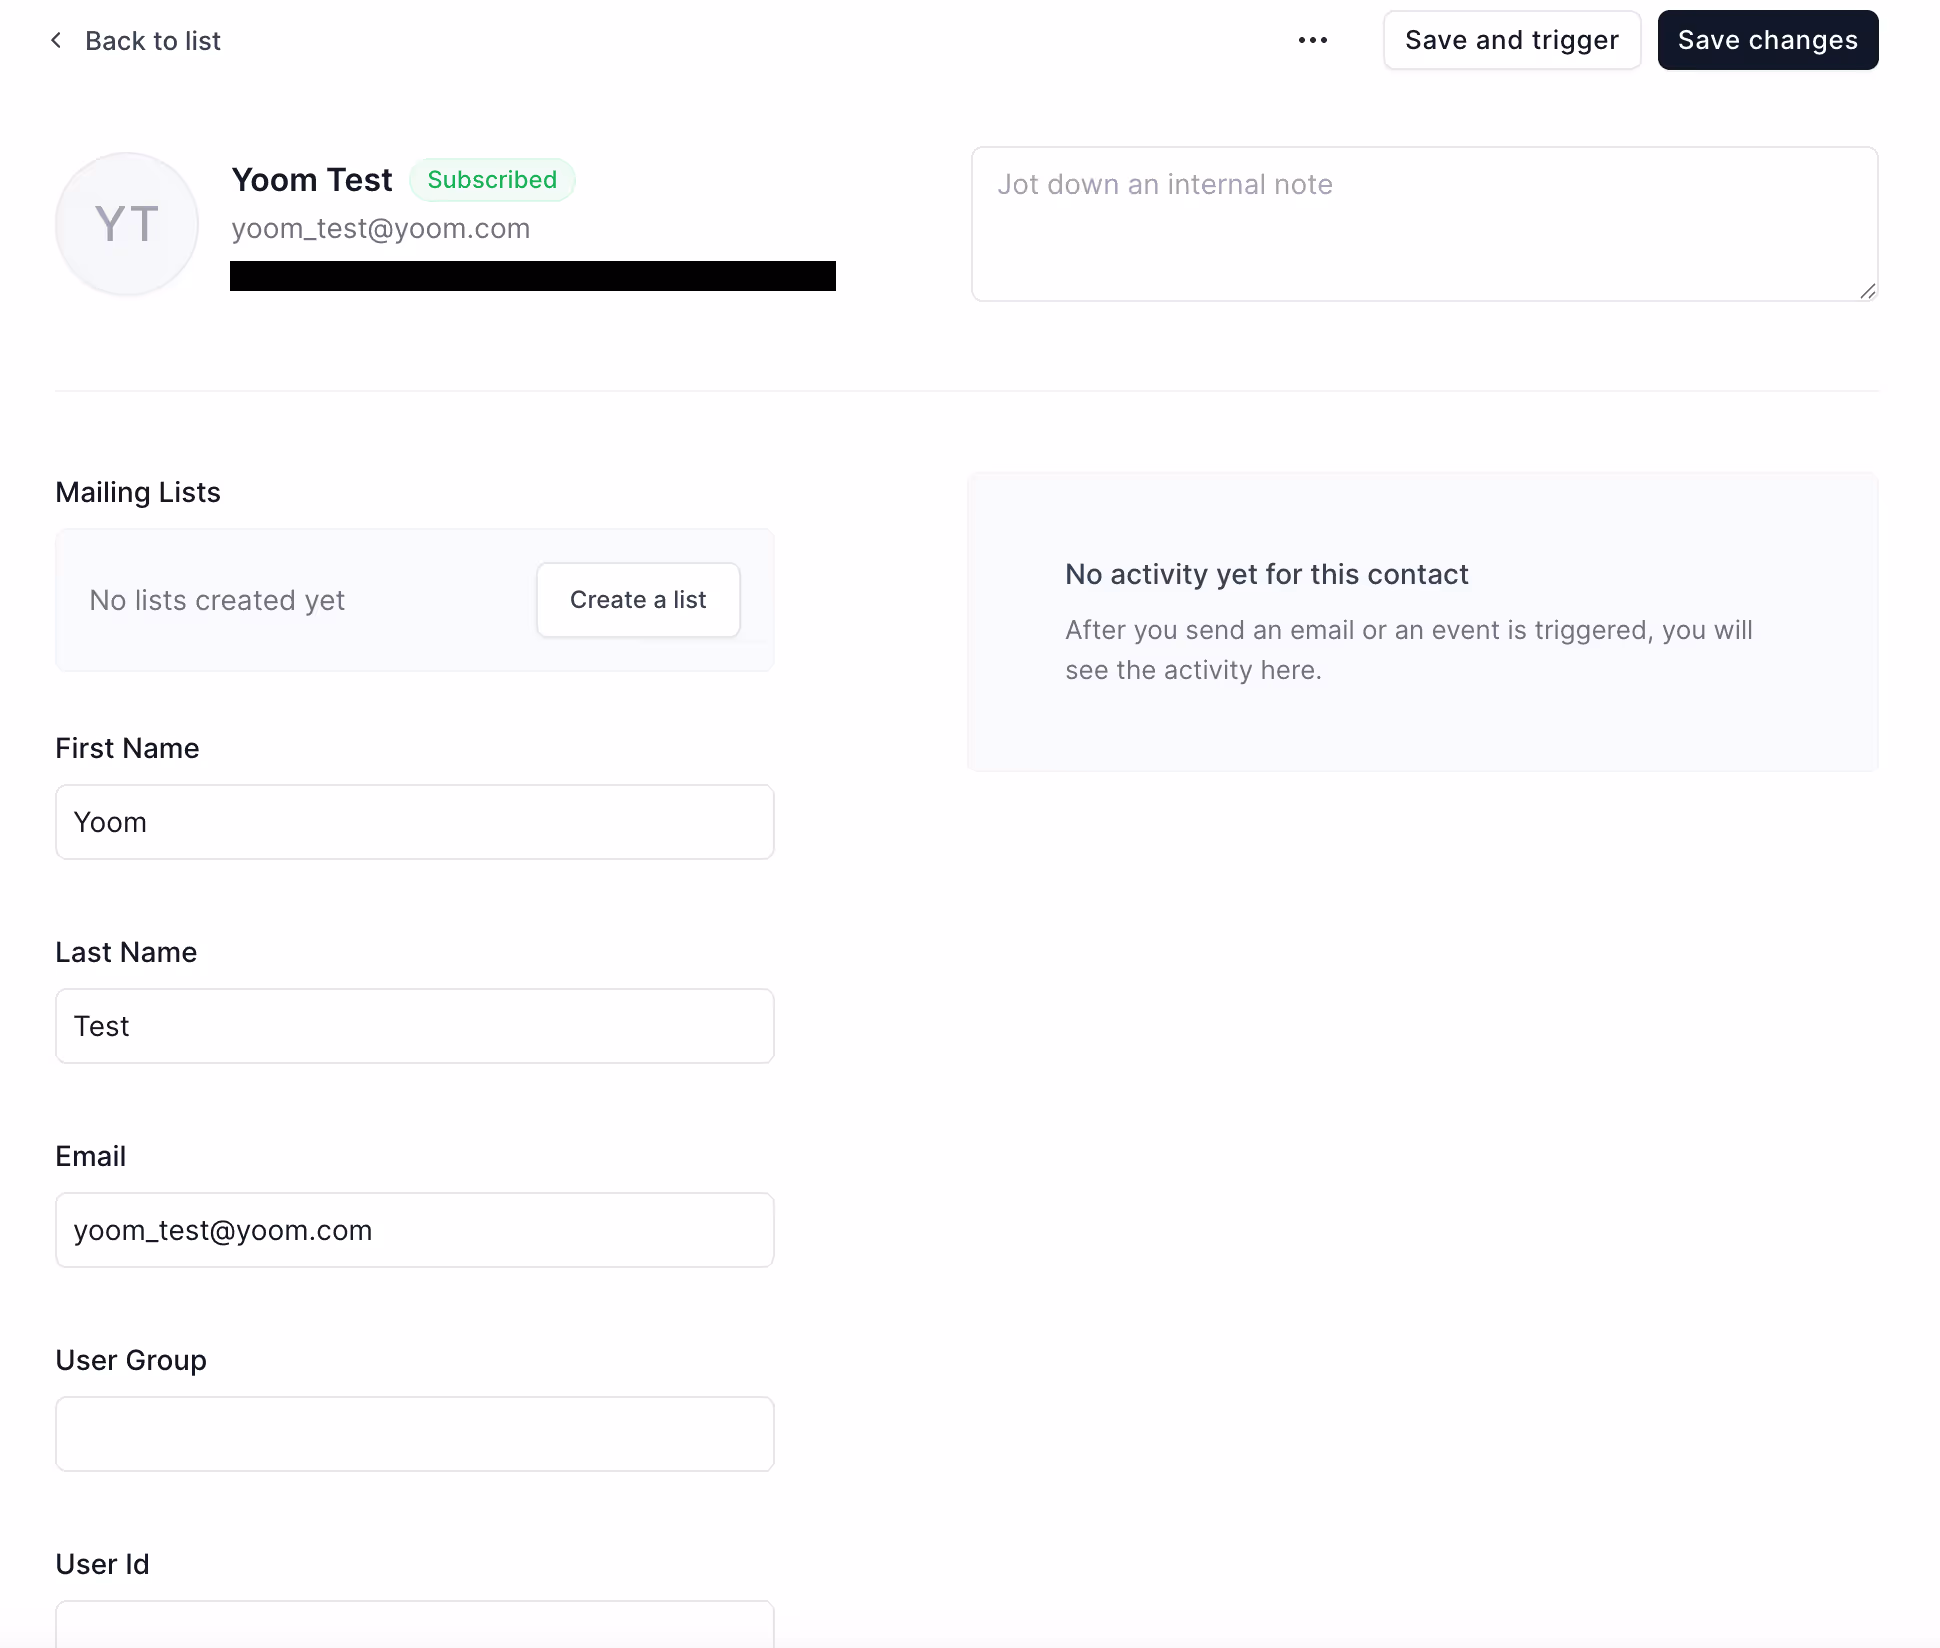Click the No activity yet heading

click(1266, 574)
